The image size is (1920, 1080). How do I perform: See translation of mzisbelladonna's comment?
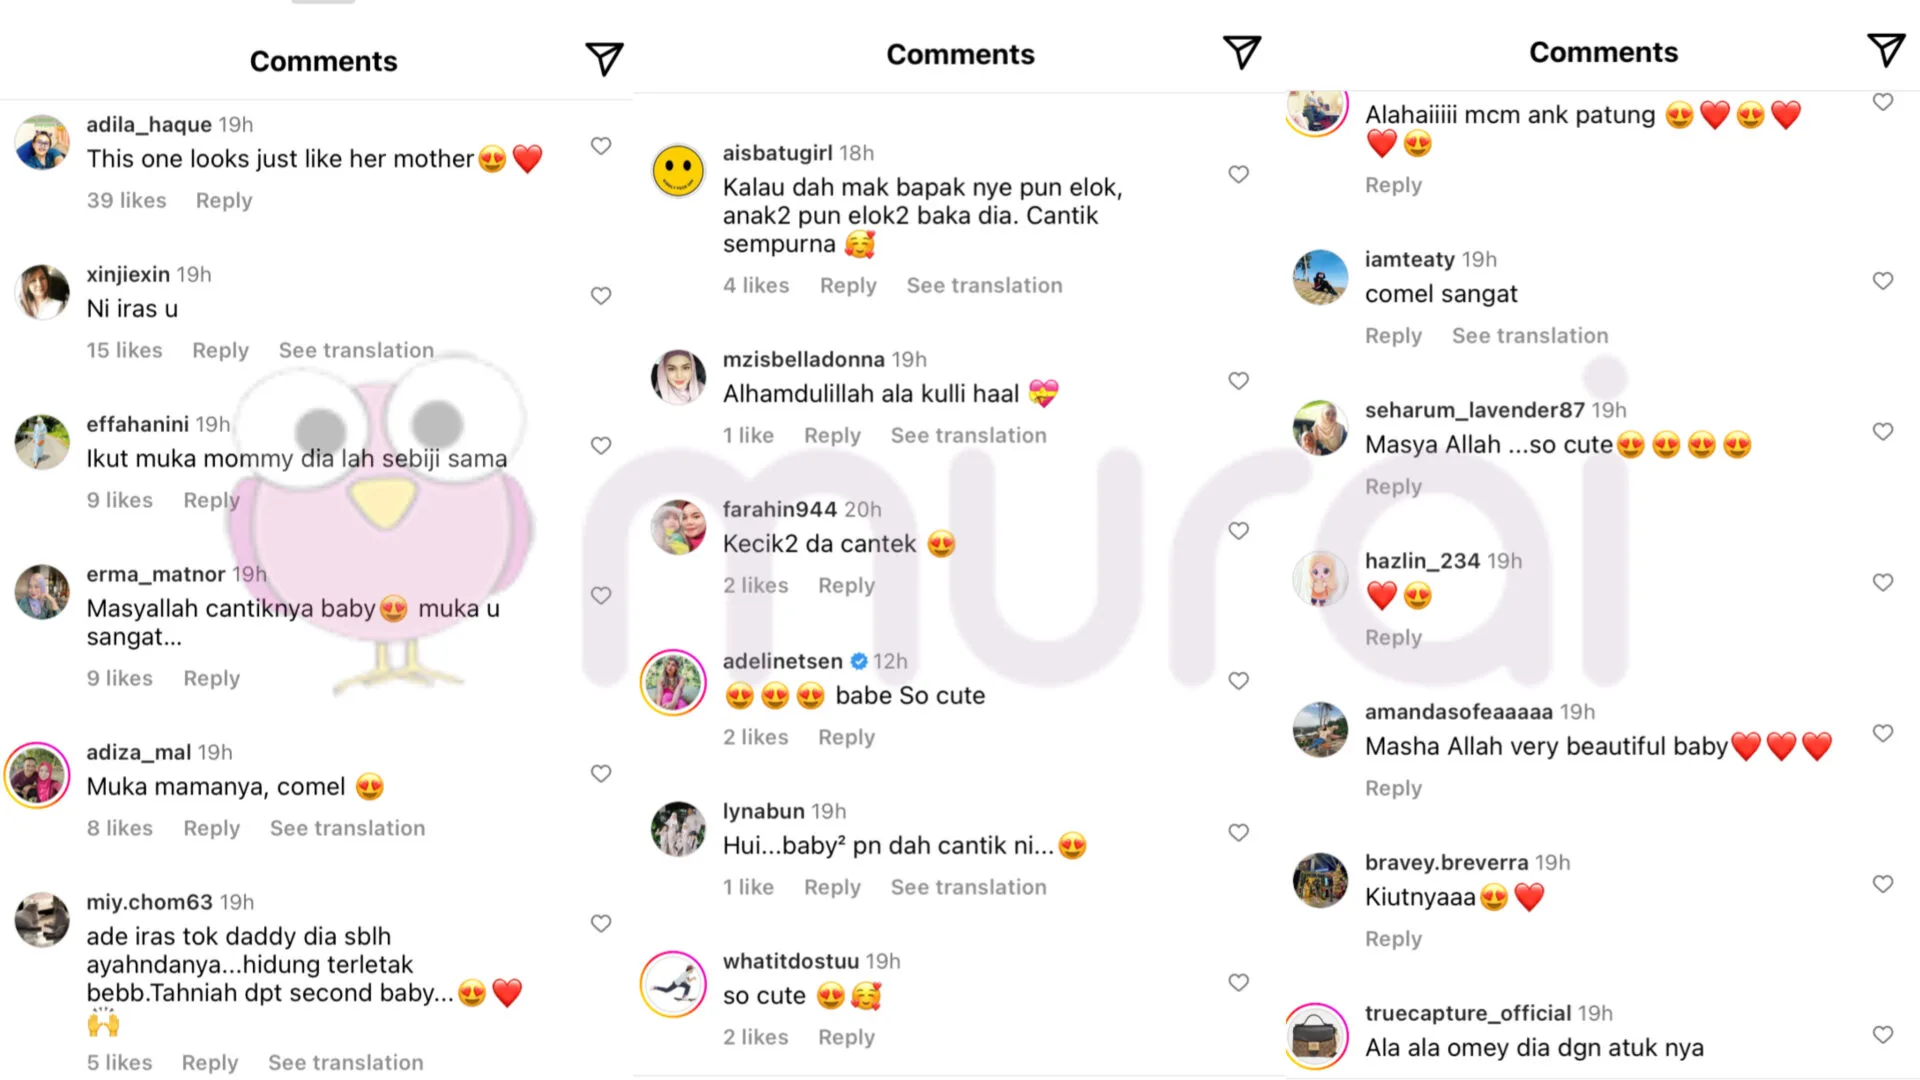[x=968, y=435]
